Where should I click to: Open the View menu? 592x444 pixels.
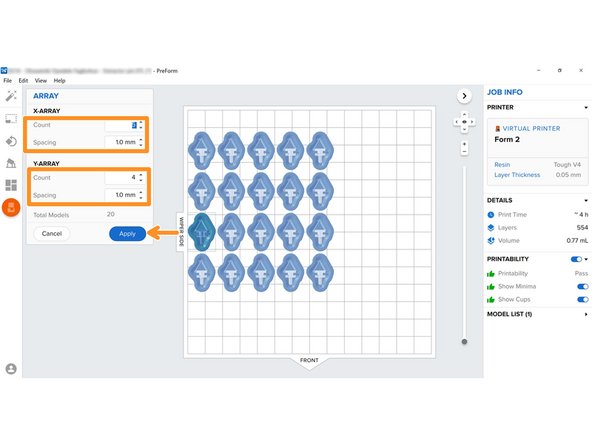click(x=41, y=80)
